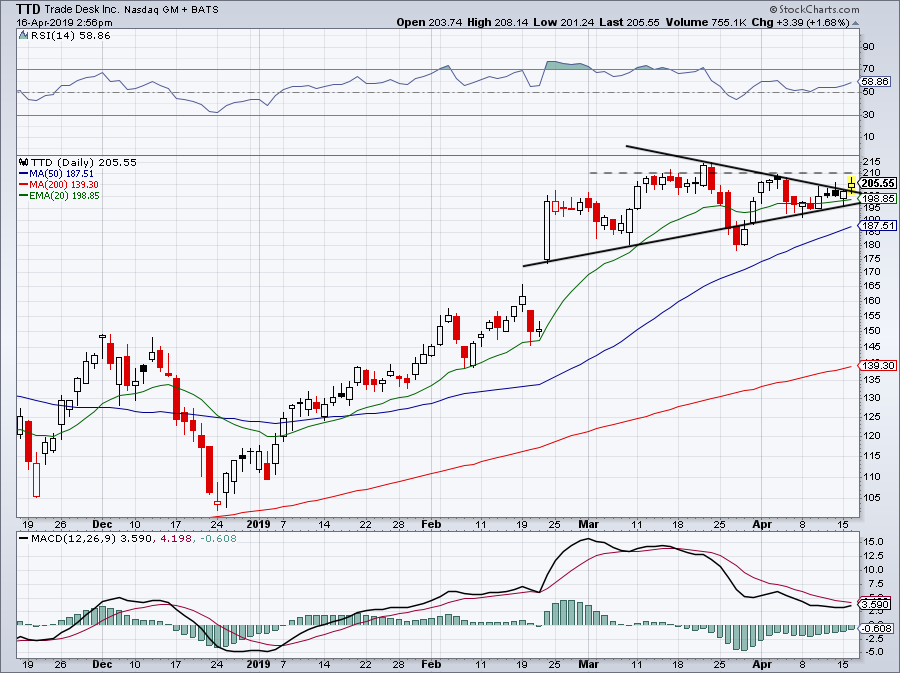Click the 30 oversold level on RSI axis
The height and width of the screenshot is (673, 900).
coord(868,115)
